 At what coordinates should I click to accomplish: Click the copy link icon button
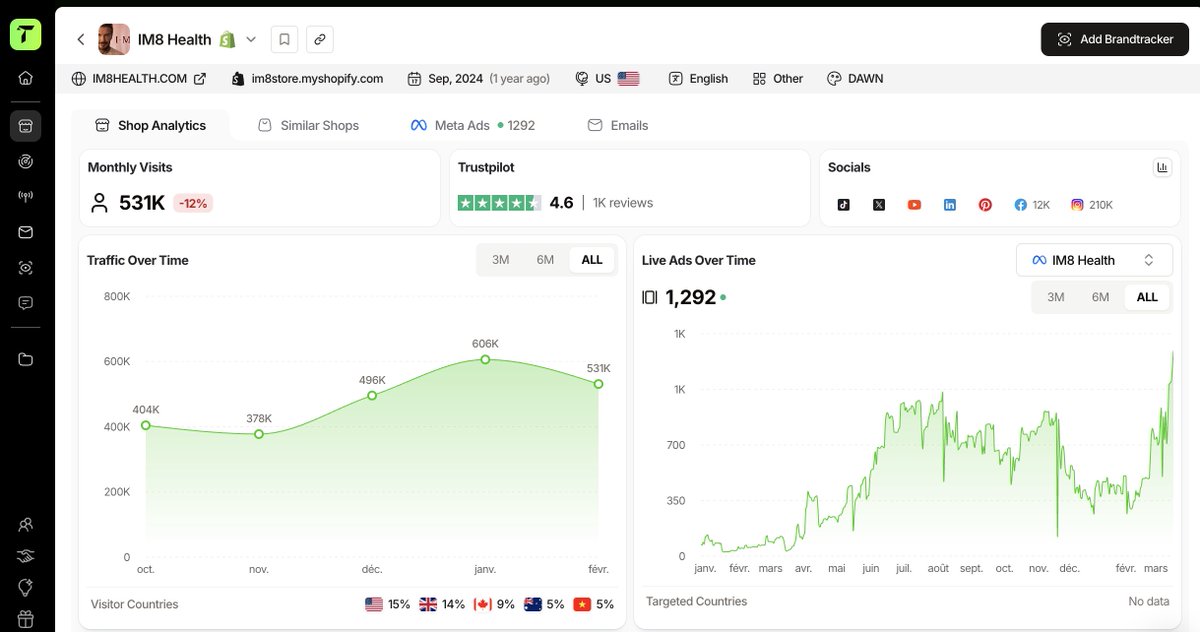pos(320,39)
